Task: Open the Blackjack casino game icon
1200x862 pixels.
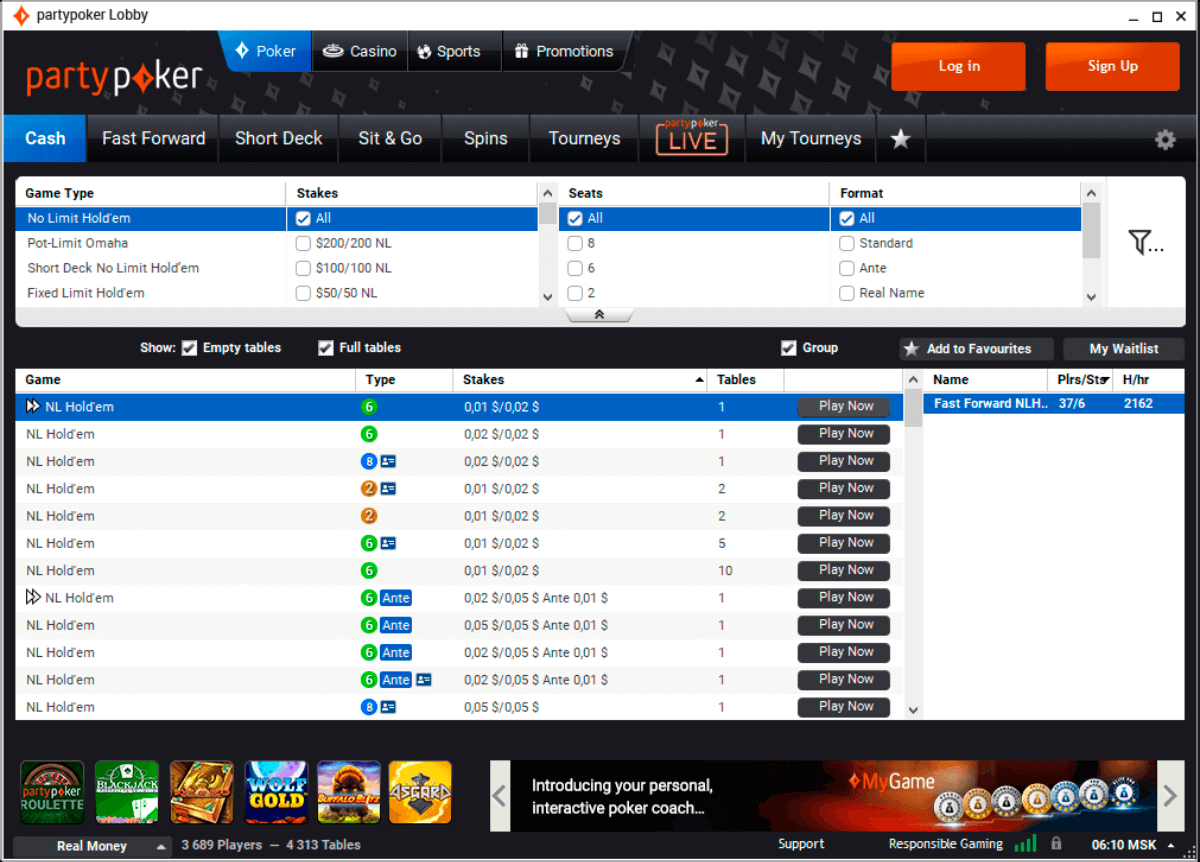Action: [127, 792]
